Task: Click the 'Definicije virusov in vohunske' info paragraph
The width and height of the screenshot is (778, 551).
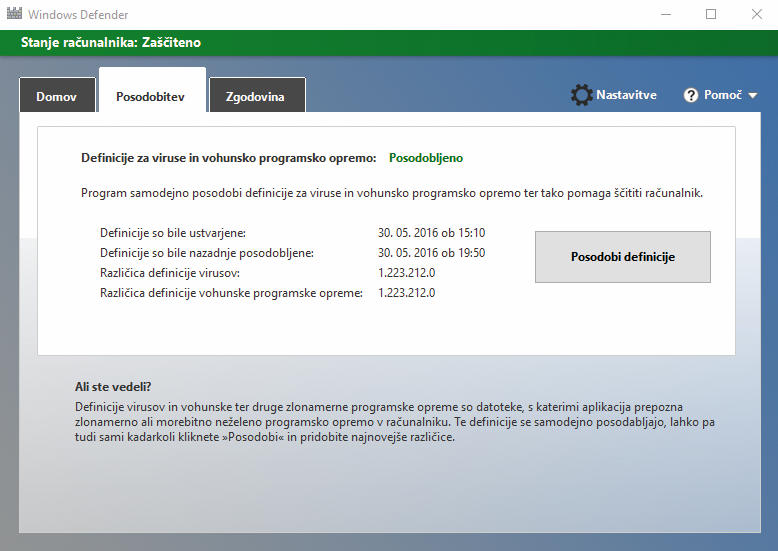Action: (x=394, y=422)
